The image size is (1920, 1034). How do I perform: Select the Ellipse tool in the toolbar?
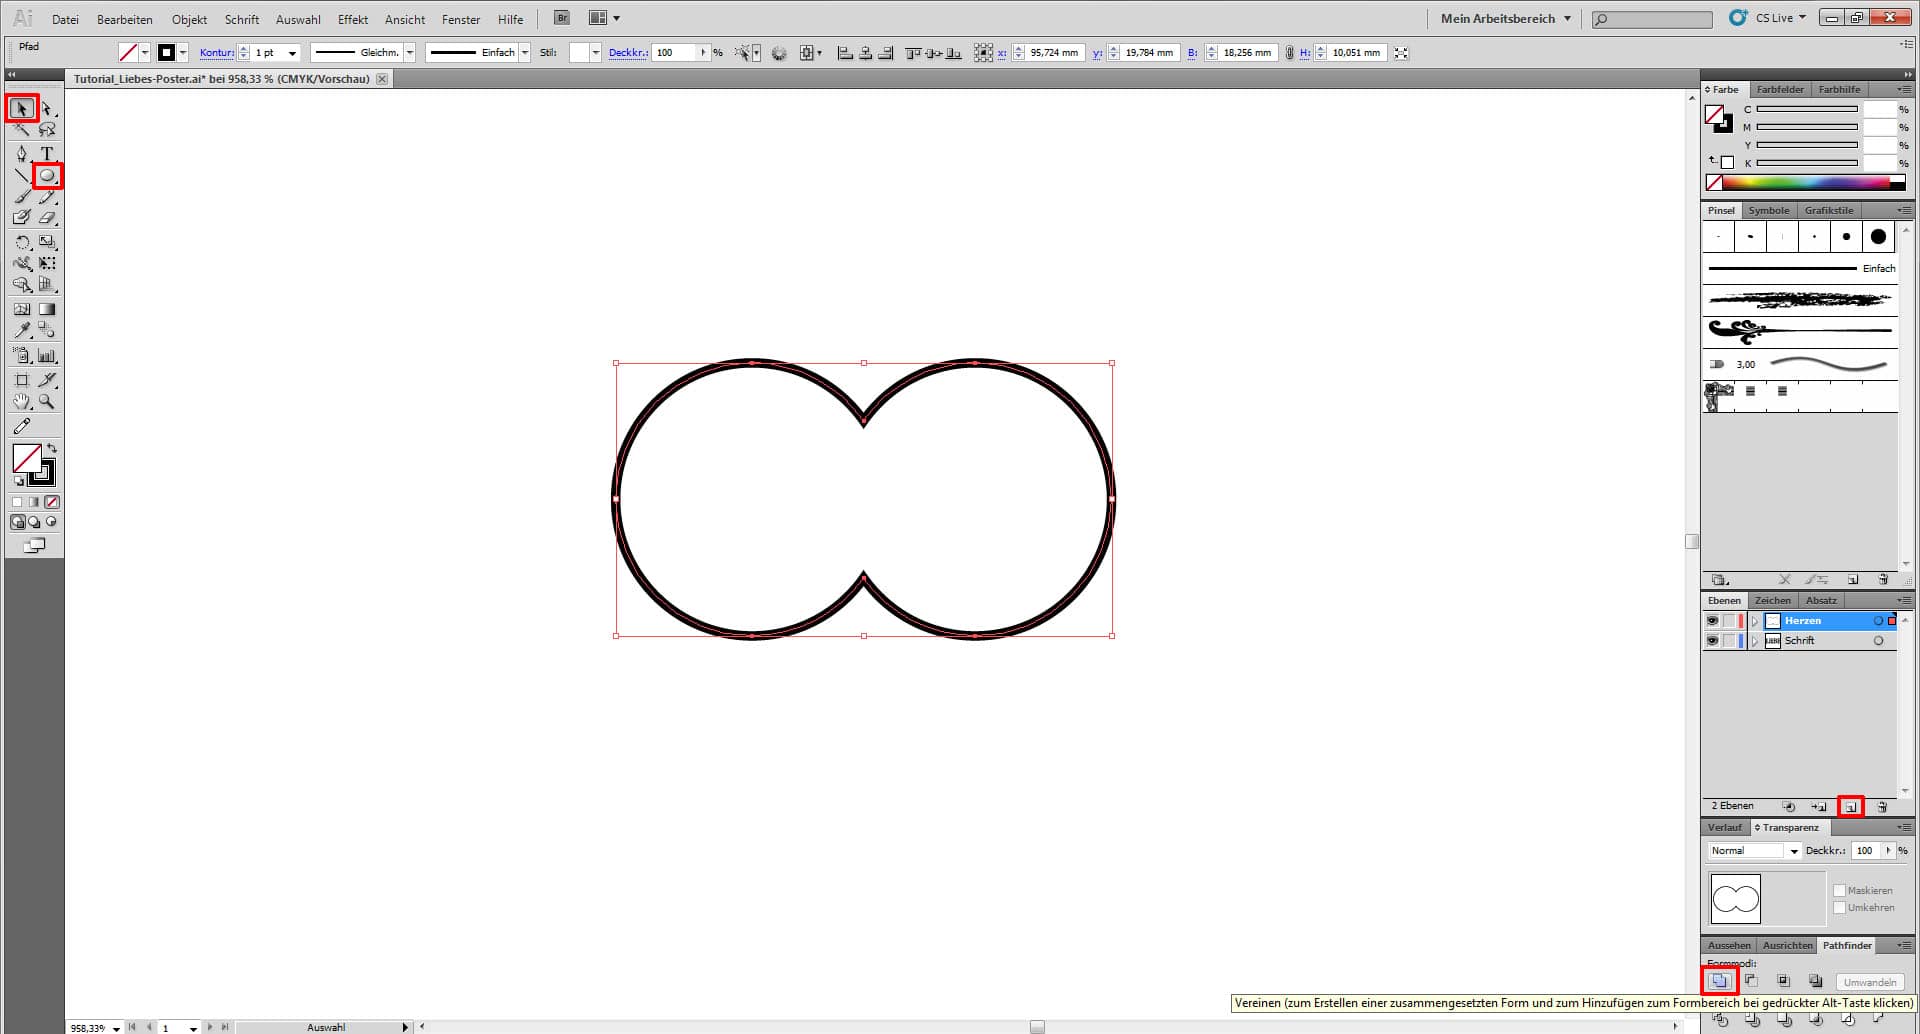tap(46, 175)
